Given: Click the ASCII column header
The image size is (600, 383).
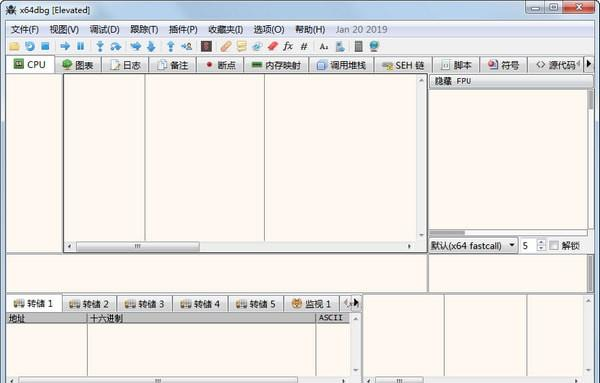Looking at the screenshot, I should (333, 318).
